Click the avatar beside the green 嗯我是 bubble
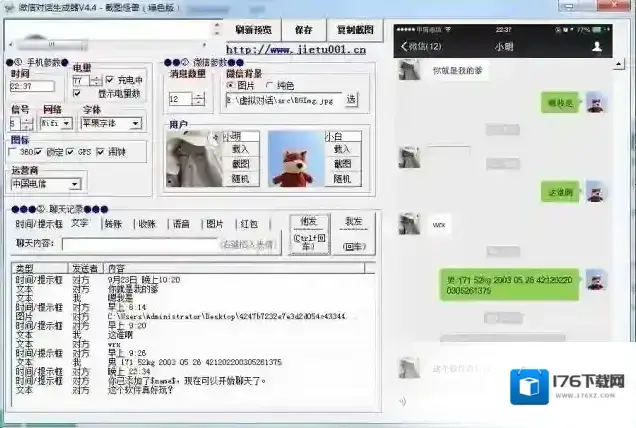Screen dimensions: 636x428 pyautogui.click(x=597, y=102)
